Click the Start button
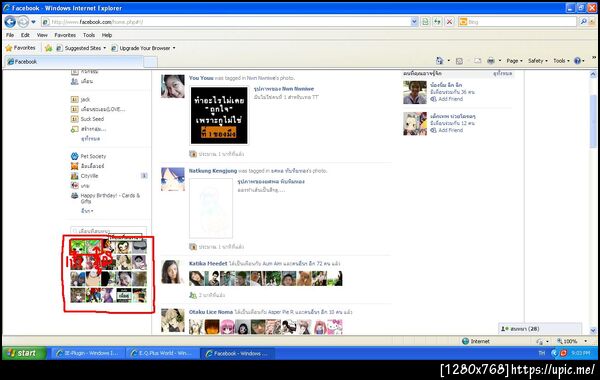 [x=24, y=353]
